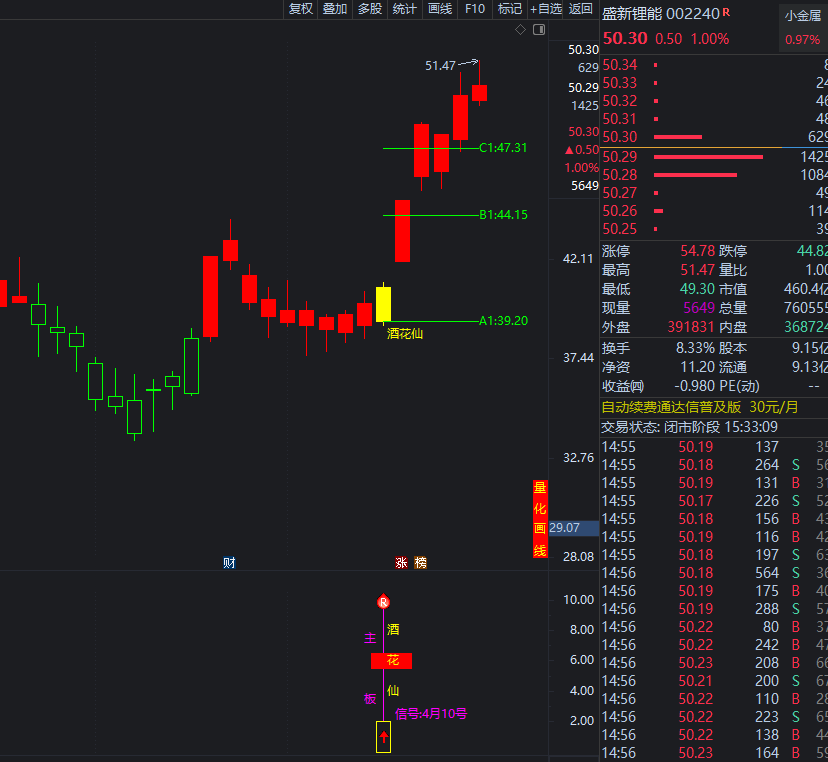Viewport: 828px width, 762px height.
Task: Toggle 多股 multi-stock view
Action: [370, 9]
